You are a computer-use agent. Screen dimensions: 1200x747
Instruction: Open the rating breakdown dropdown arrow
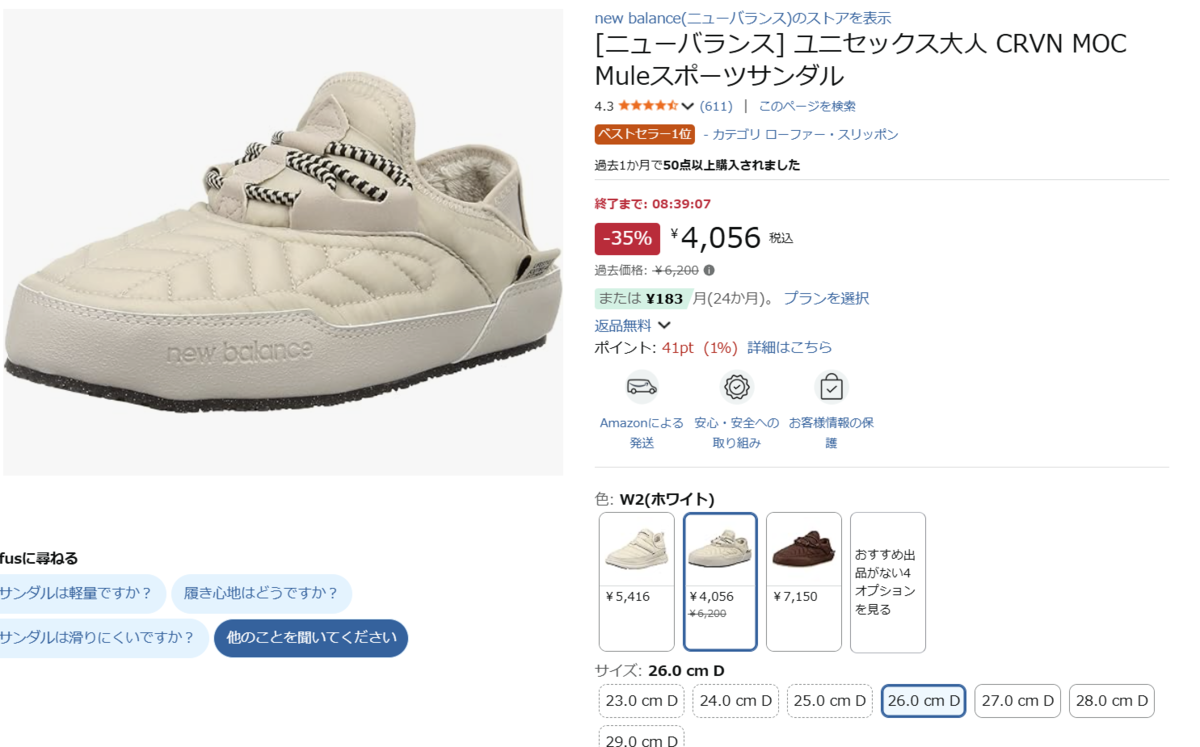click(688, 106)
